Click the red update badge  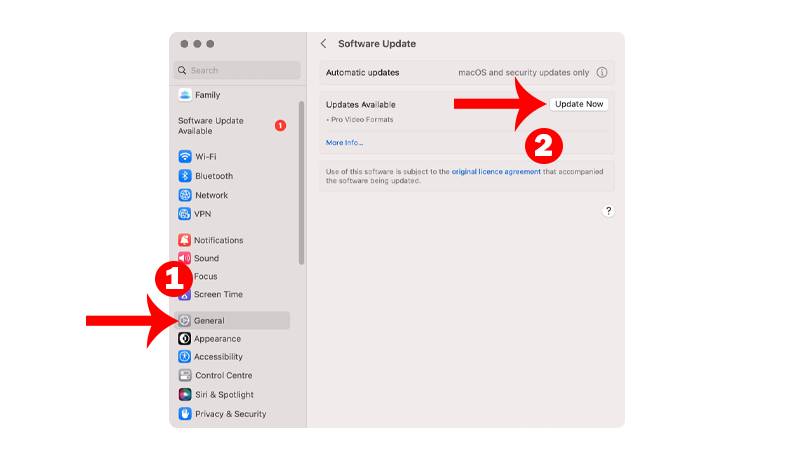click(280, 126)
